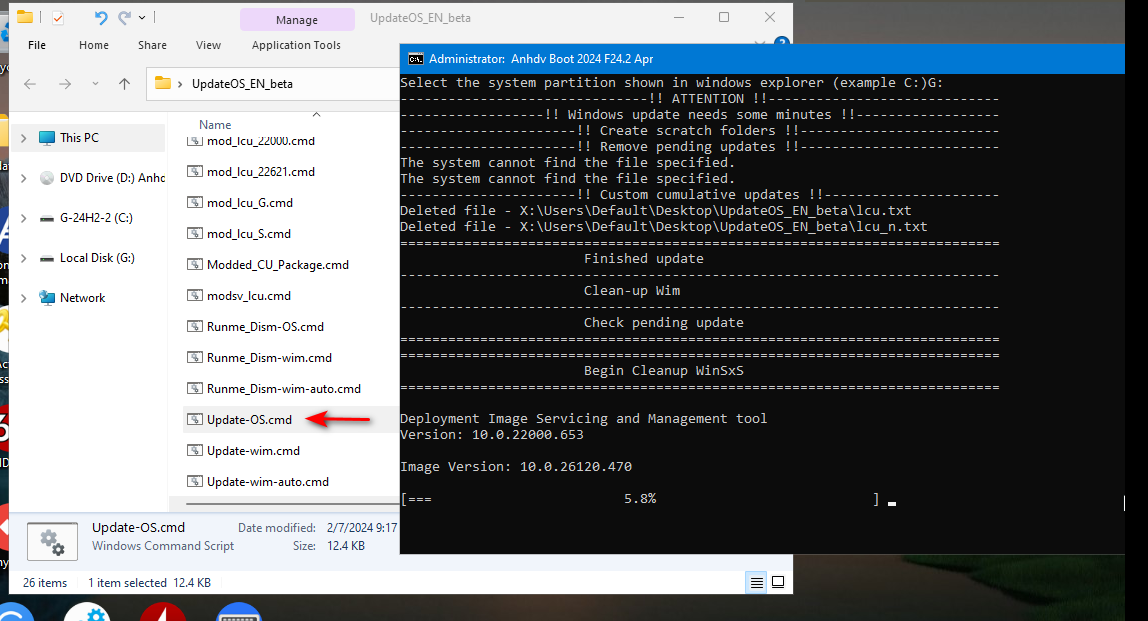Open the Application Tools ribbon tab
The height and width of the screenshot is (621, 1148).
(x=296, y=45)
